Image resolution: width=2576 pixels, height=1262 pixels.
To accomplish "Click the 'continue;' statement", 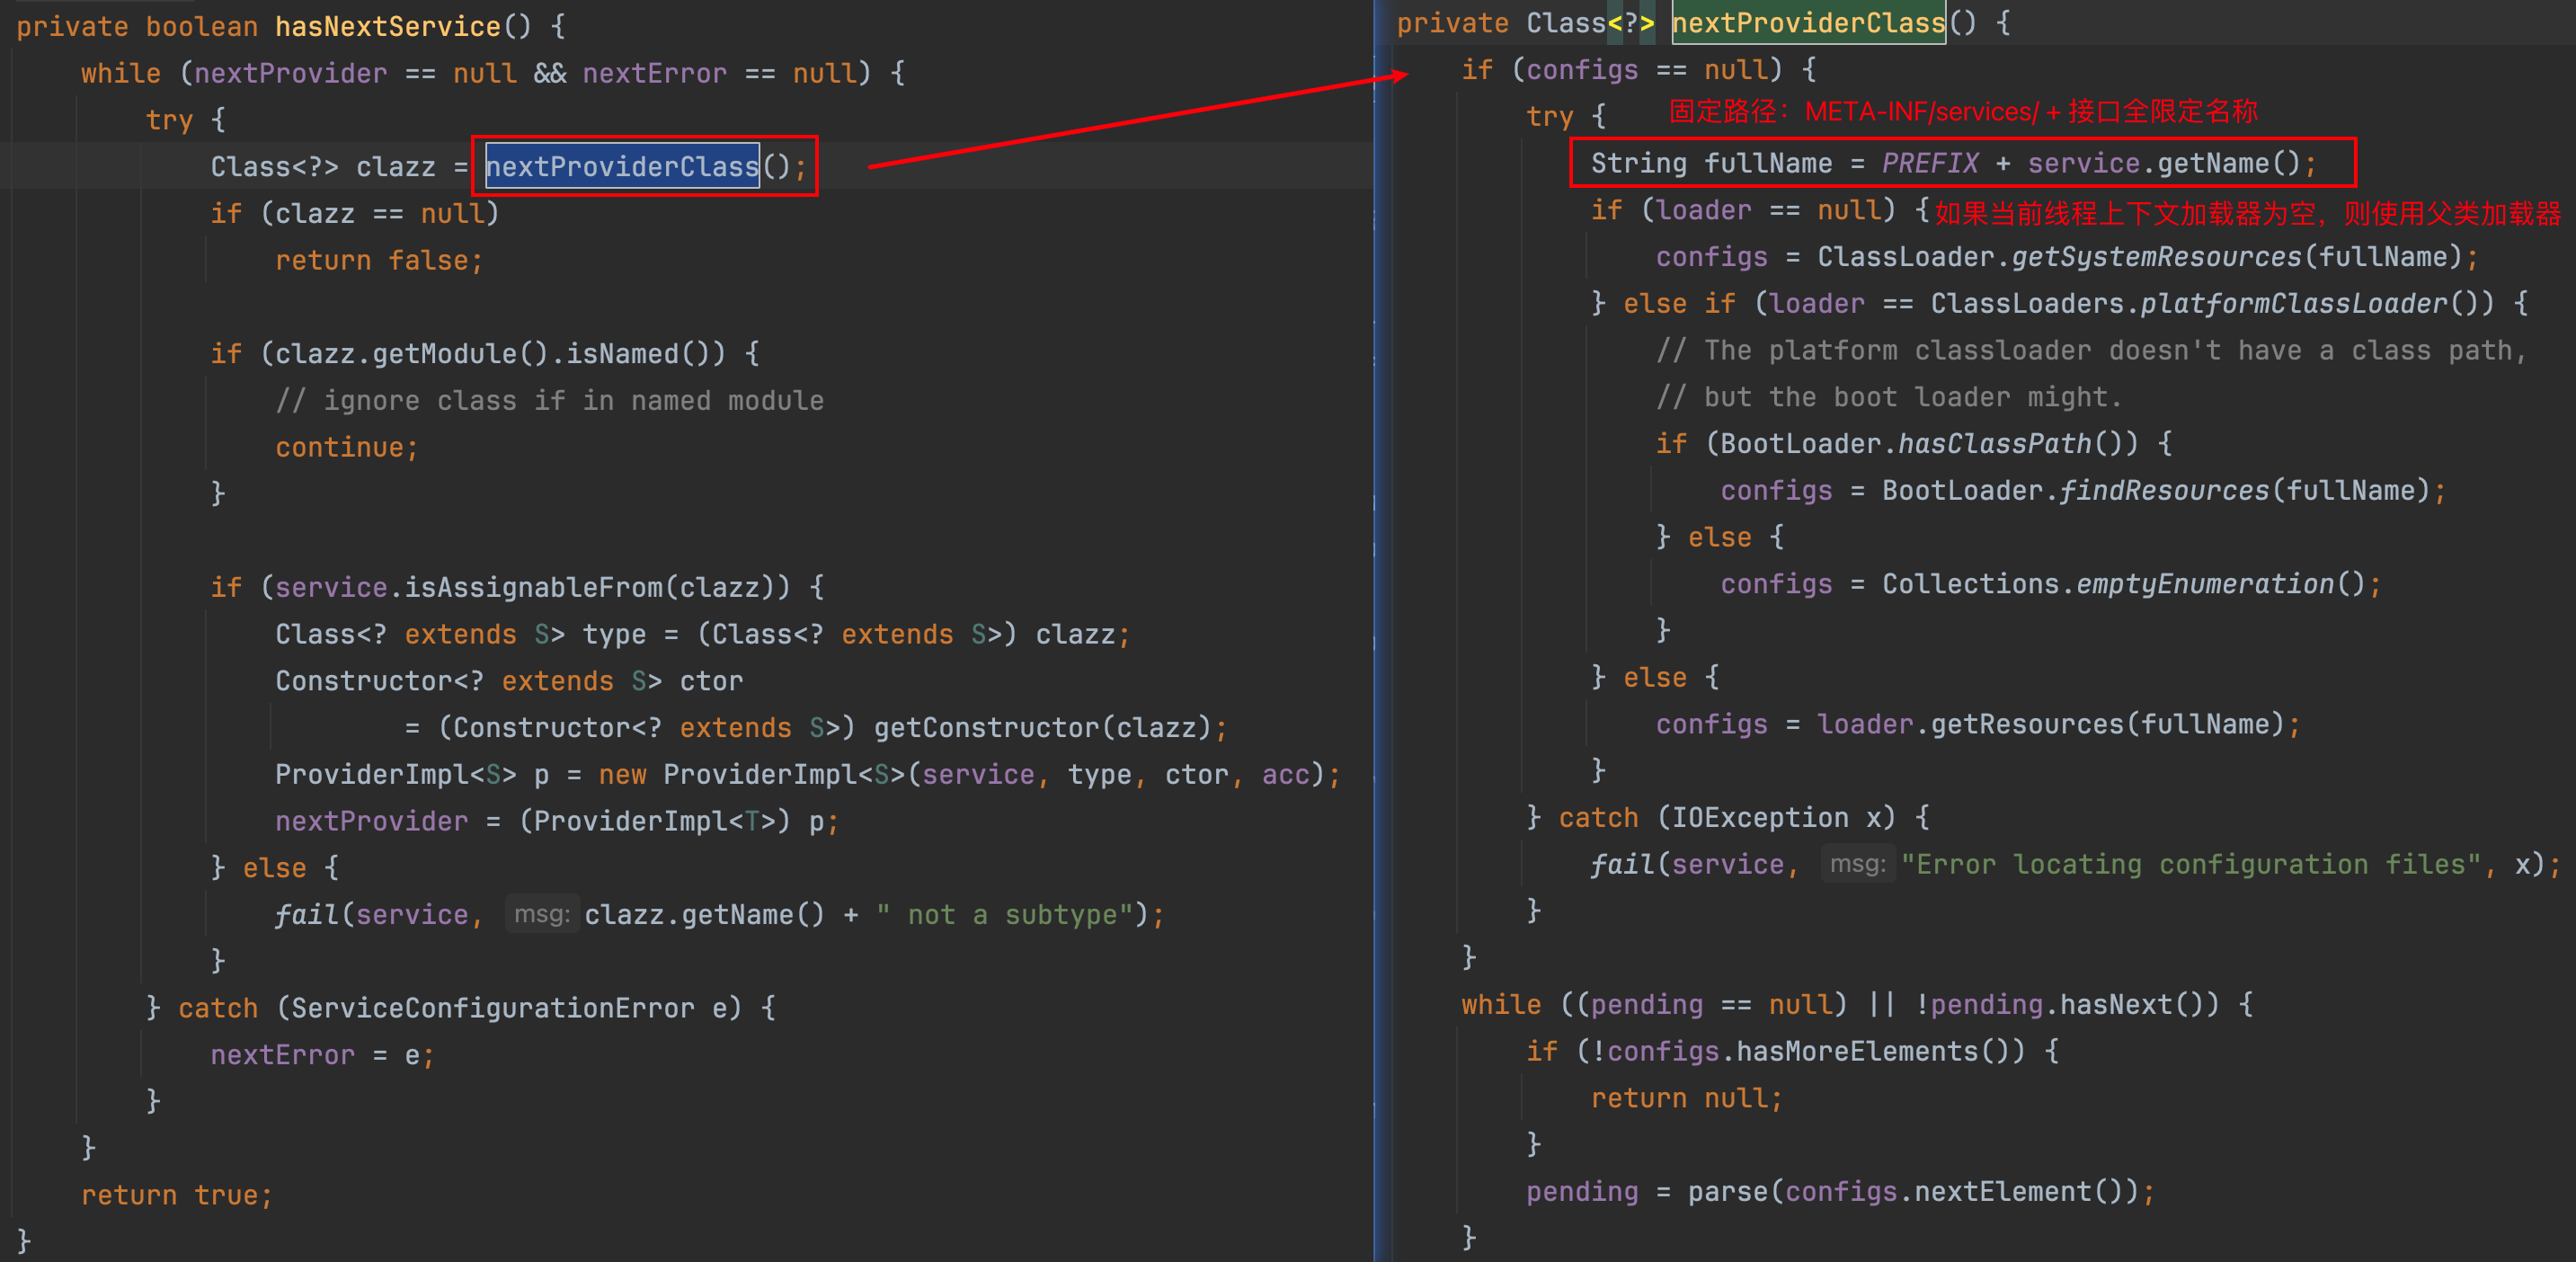I will pyautogui.click(x=346, y=447).
